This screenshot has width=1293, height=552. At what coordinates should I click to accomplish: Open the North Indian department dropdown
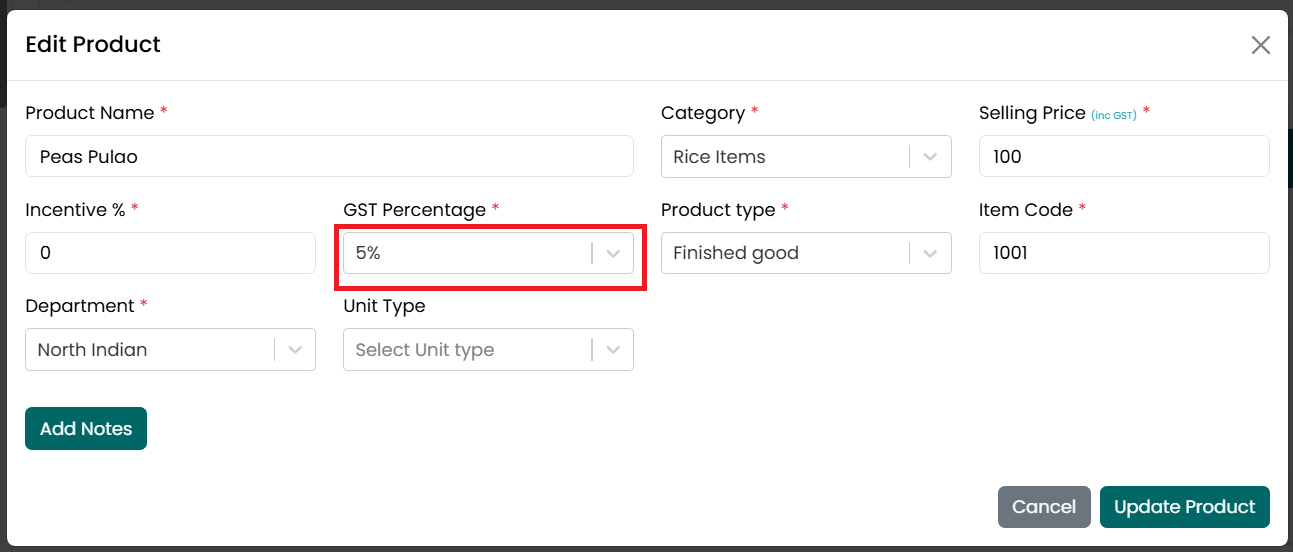coord(170,350)
